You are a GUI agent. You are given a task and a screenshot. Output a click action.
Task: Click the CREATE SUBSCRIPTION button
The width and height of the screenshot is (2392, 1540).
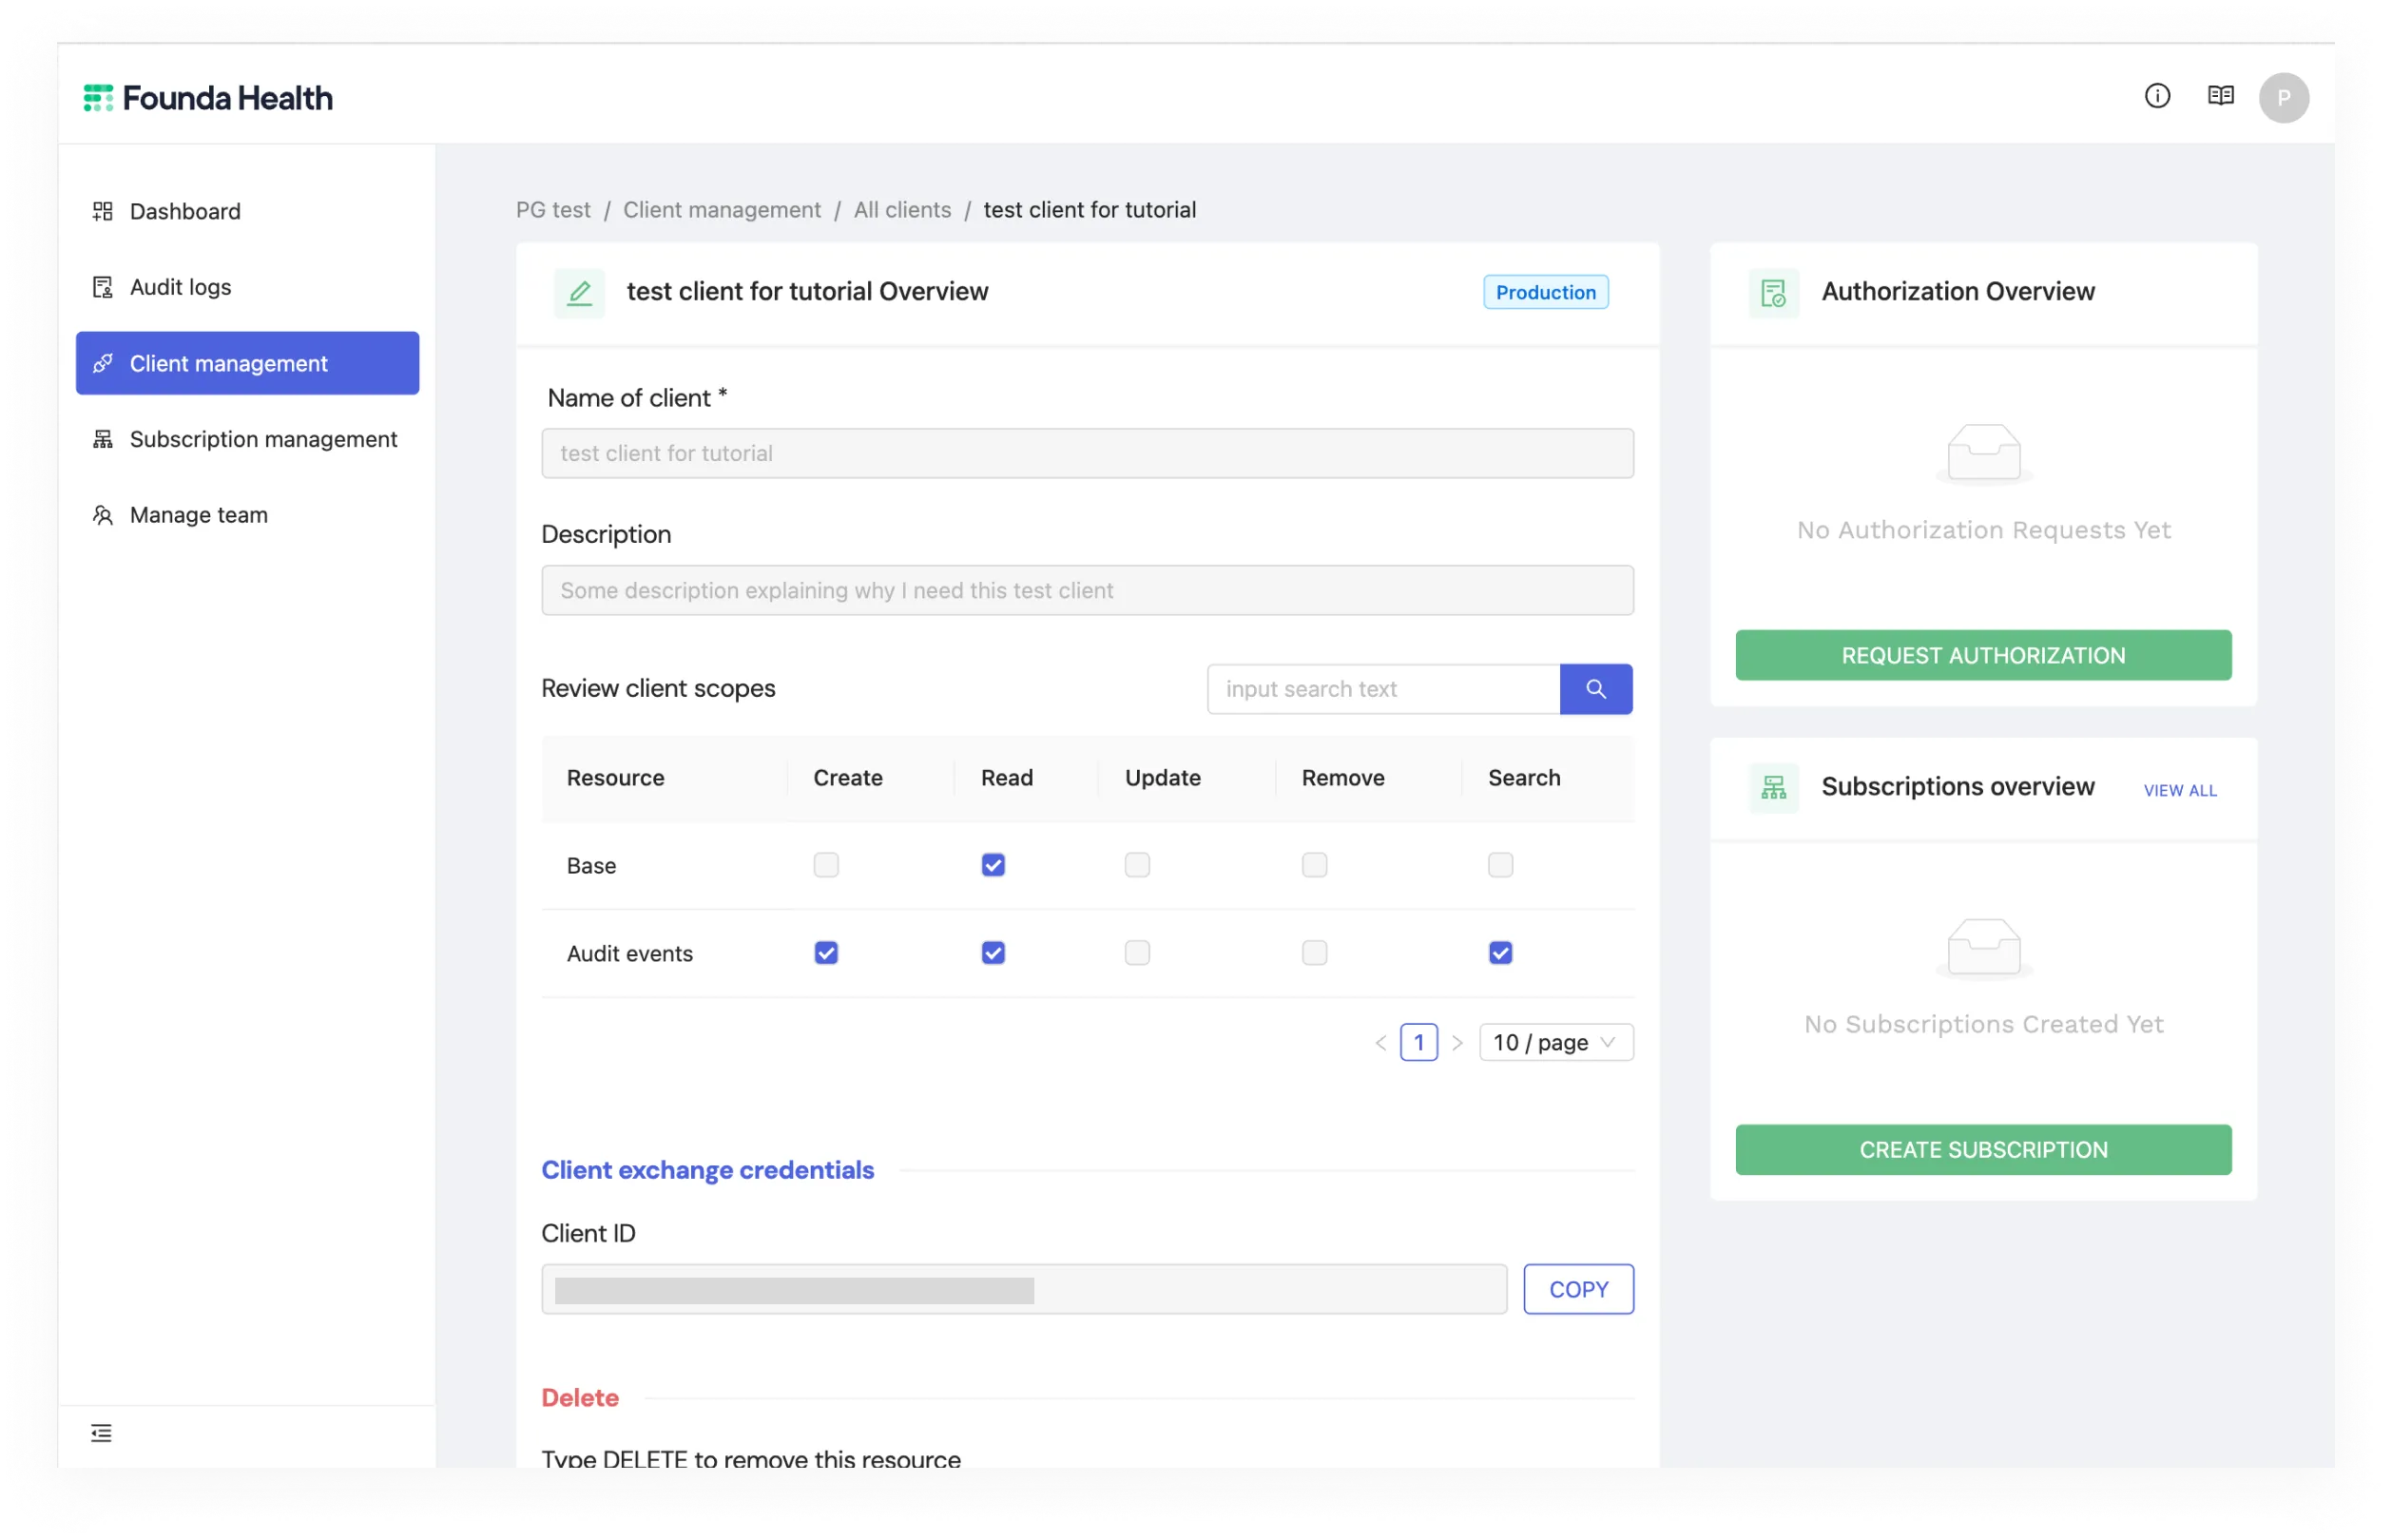(x=1983, y=1150)
